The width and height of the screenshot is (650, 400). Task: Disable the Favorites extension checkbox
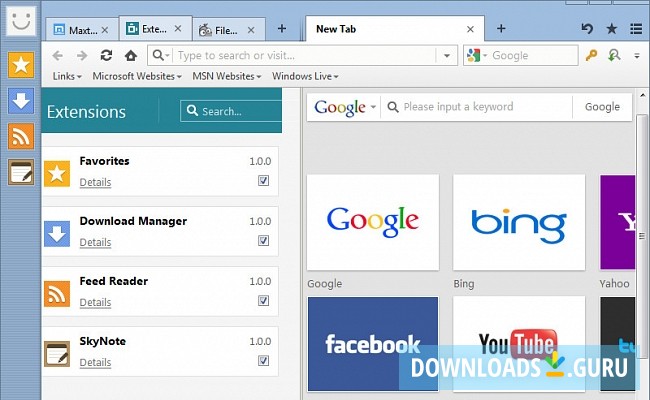(x=263, y=180)
